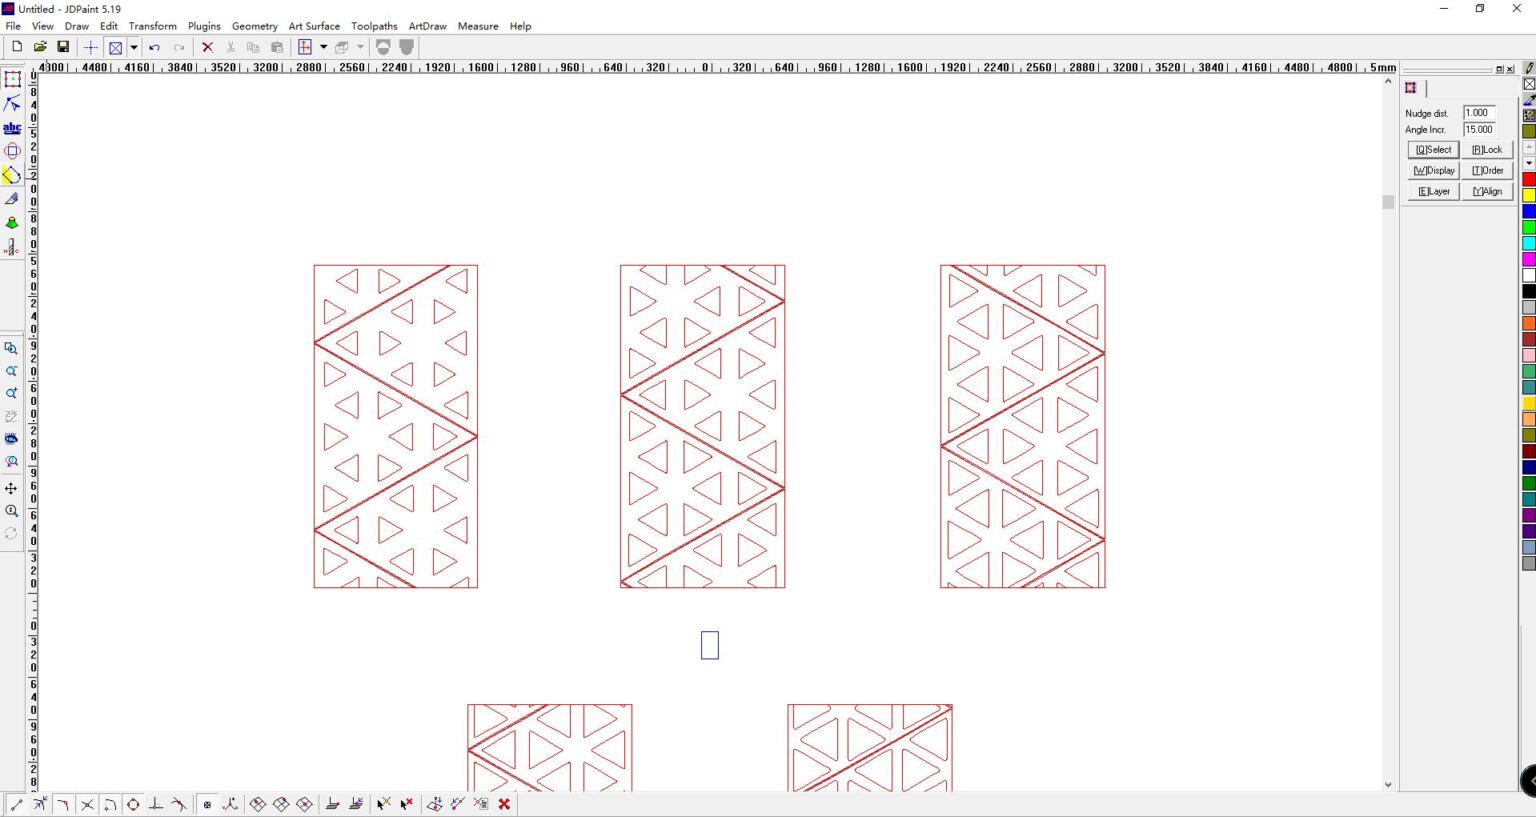The height and width of the screenshot is (817, 1536).
Task: Delete selection with the red X icon
Action: tap(208, 47)
